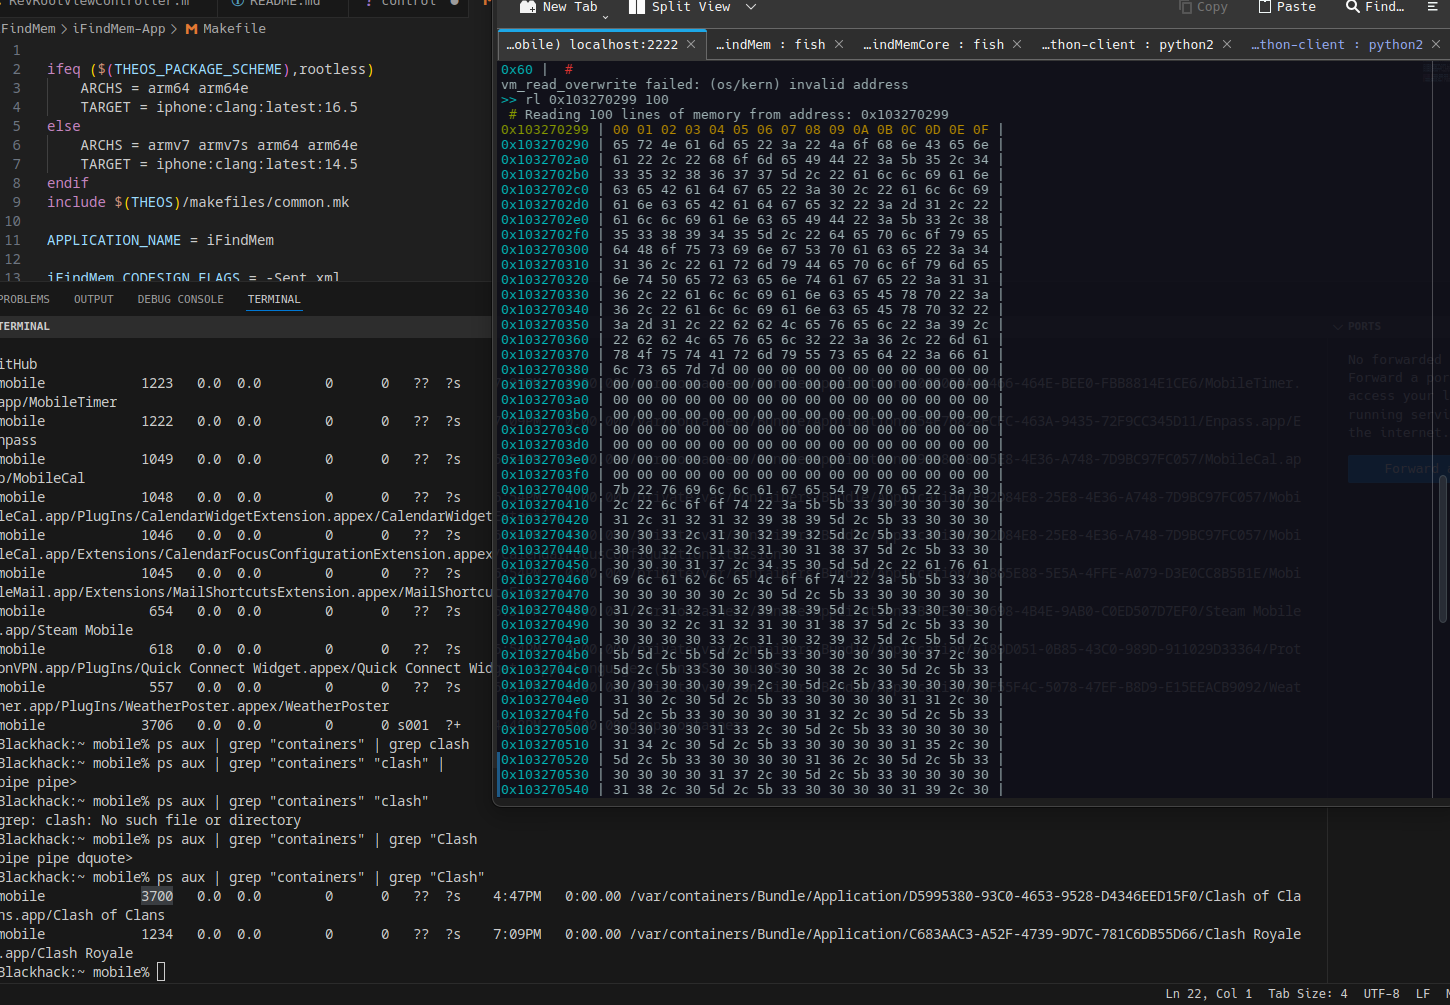Change indentation via Tab Size: 4
Screen dimensions: 1450x1005
click(1307, 993)
